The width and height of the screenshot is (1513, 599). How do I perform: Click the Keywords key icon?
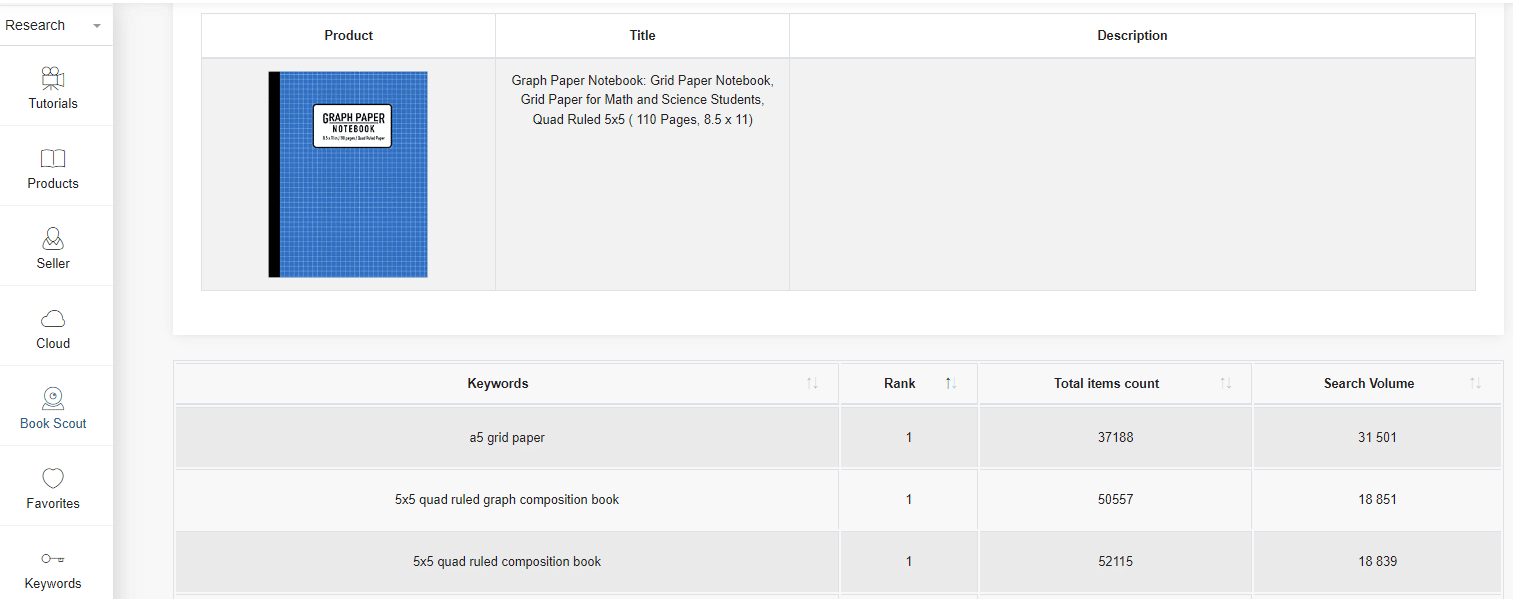pos(53,558)
